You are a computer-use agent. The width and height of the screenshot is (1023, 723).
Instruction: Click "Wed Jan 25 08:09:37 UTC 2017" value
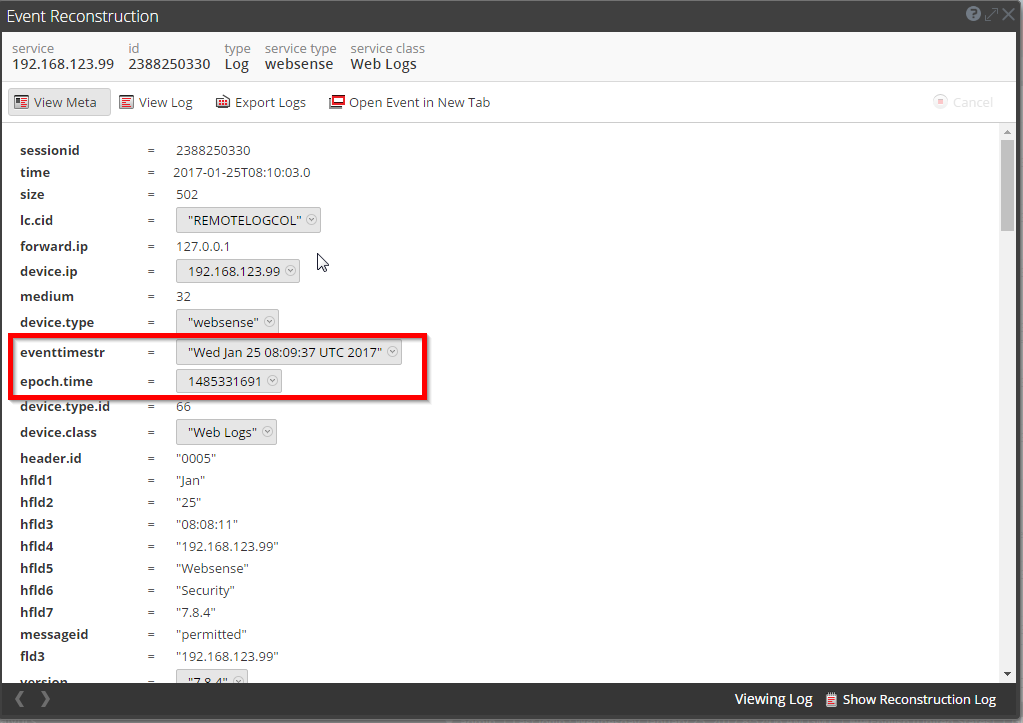[x=285, y=352]
